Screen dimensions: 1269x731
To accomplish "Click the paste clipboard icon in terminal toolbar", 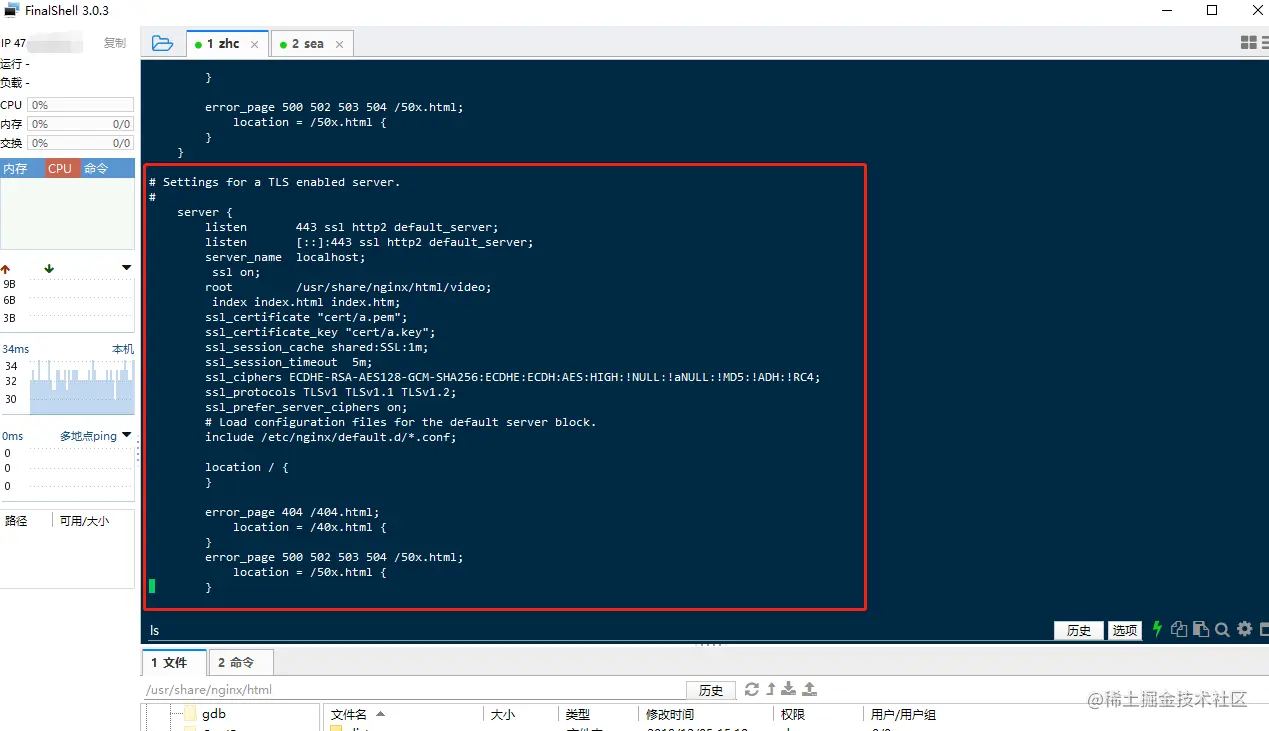I will pyautogui.click(x=1201, y=629).
